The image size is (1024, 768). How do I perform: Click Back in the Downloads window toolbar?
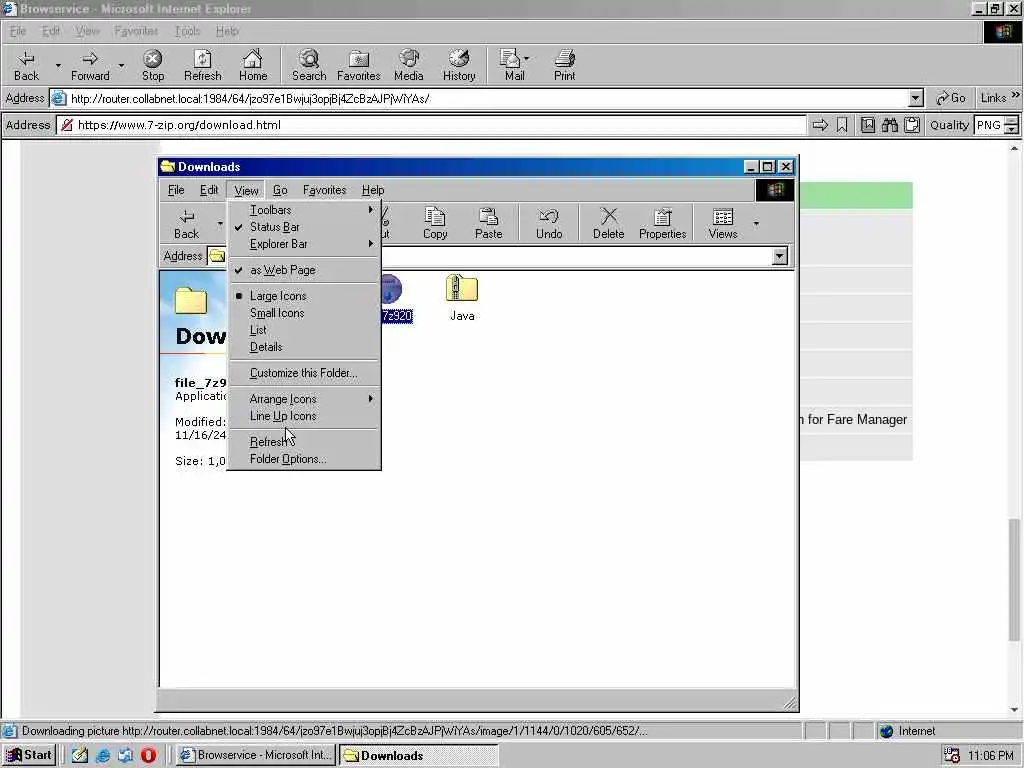point(187,223)
